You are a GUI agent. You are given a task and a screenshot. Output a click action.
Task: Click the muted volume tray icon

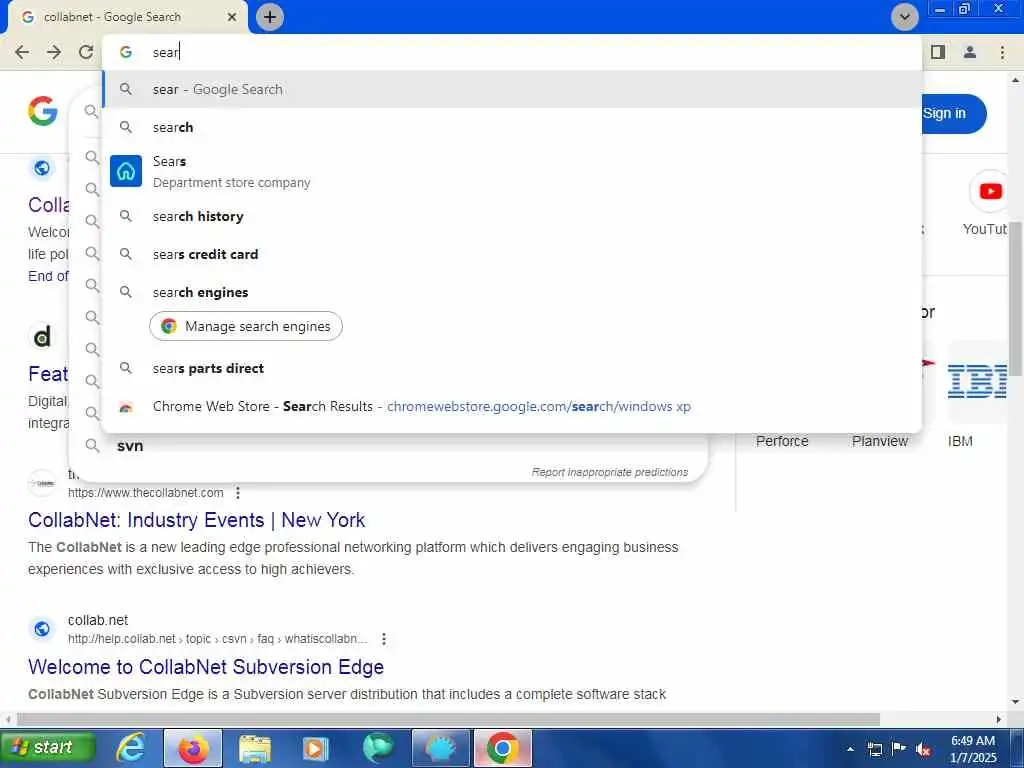click(x=923, y=750)
